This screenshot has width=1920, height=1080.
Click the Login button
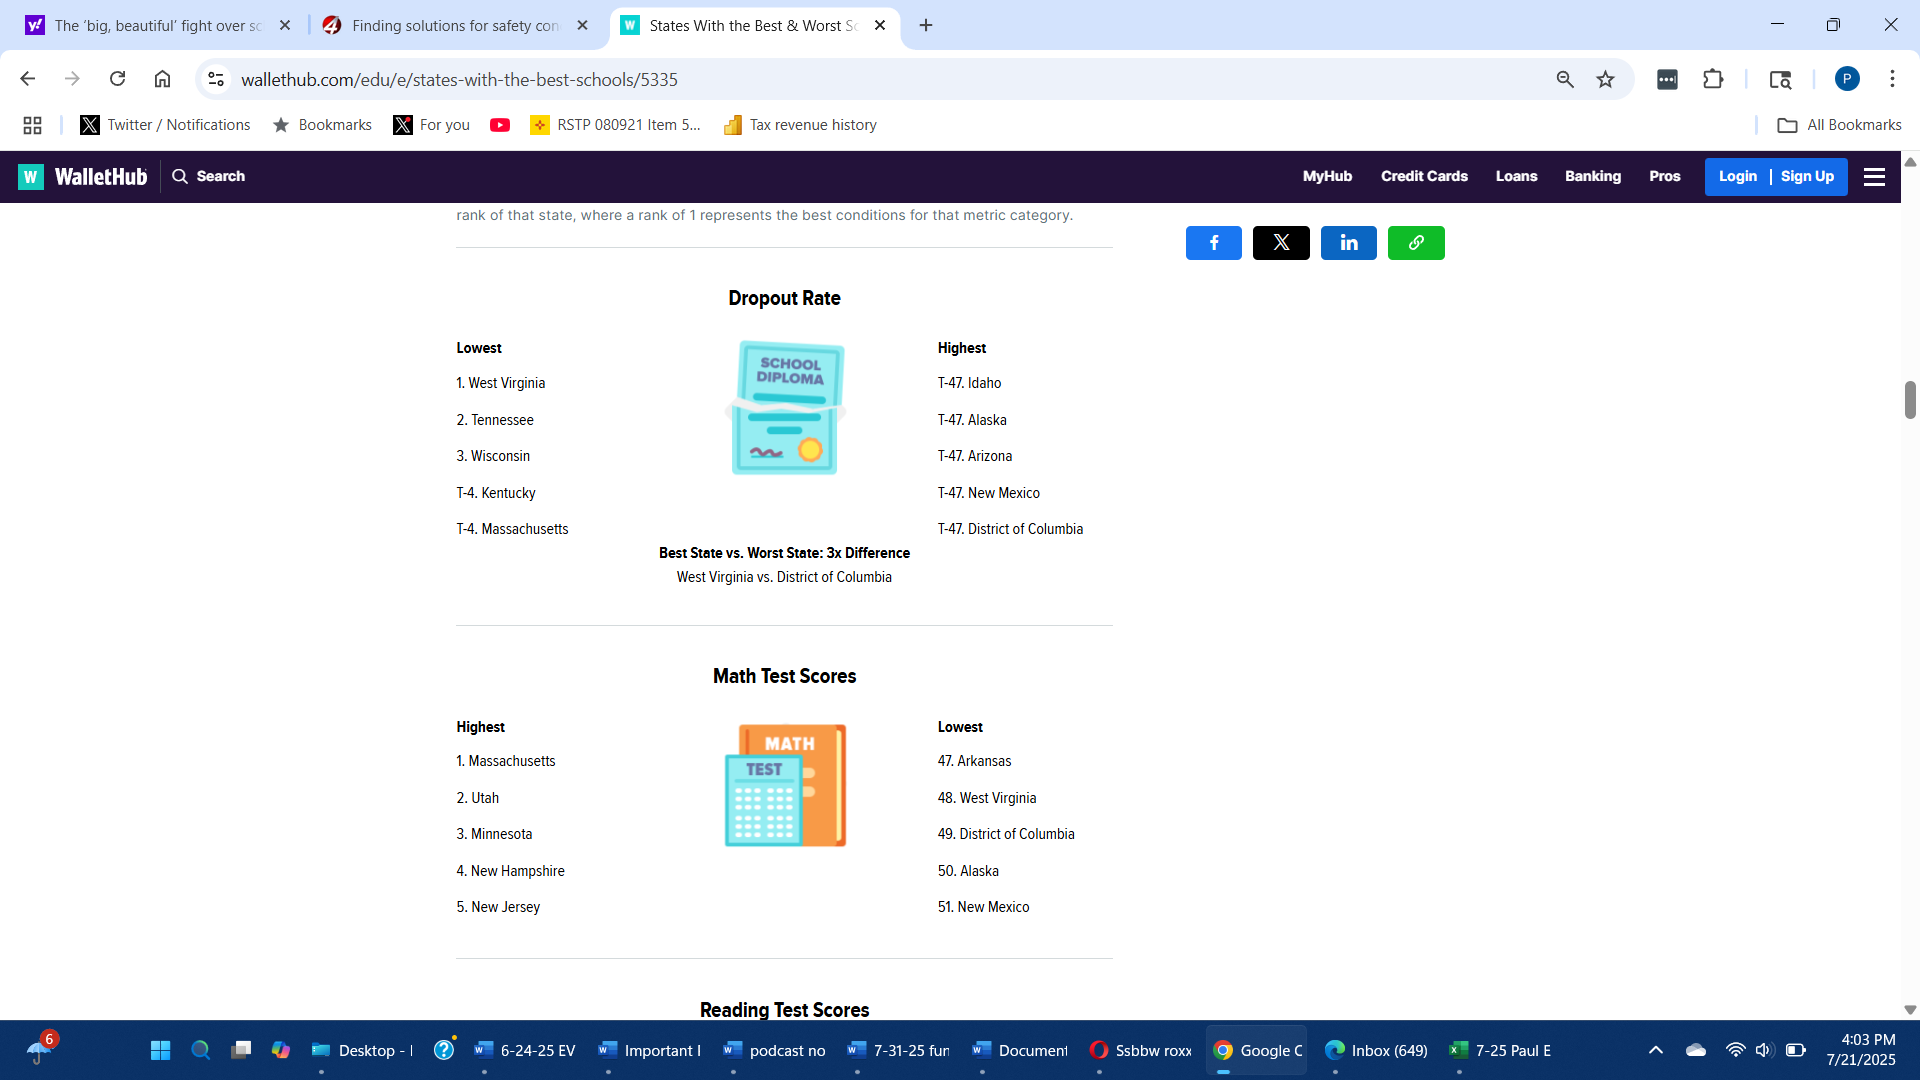(1737, 176)
